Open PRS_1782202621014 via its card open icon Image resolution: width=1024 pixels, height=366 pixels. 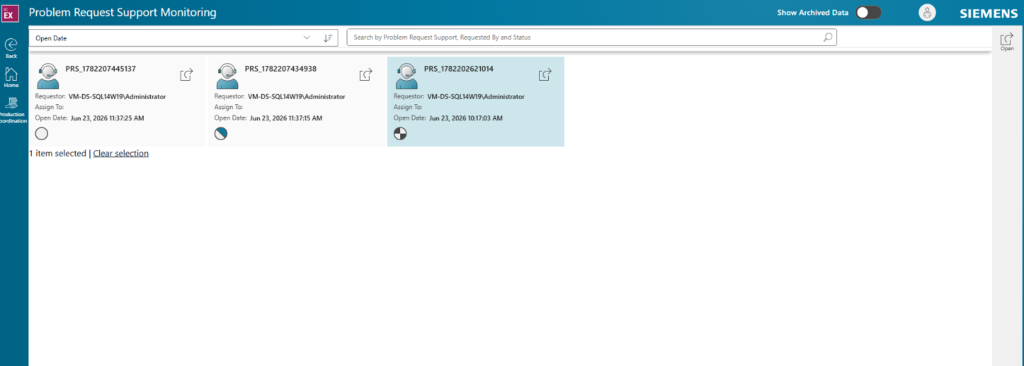tap(545, 75)
